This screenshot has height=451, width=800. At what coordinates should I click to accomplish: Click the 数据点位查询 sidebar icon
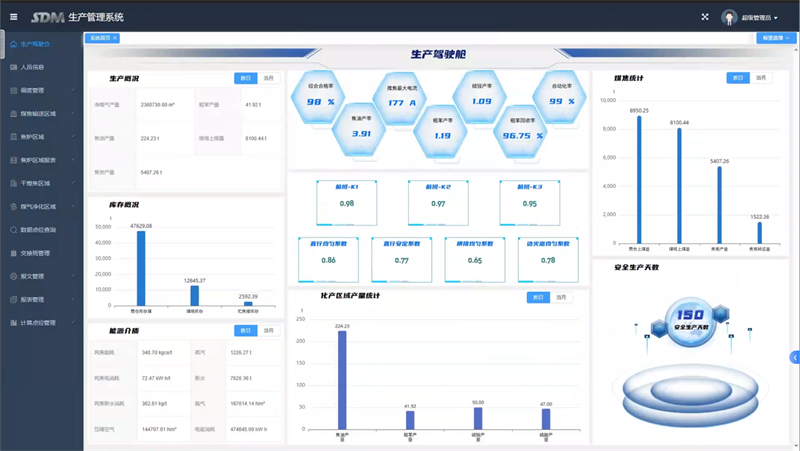(x=13, y=229)
